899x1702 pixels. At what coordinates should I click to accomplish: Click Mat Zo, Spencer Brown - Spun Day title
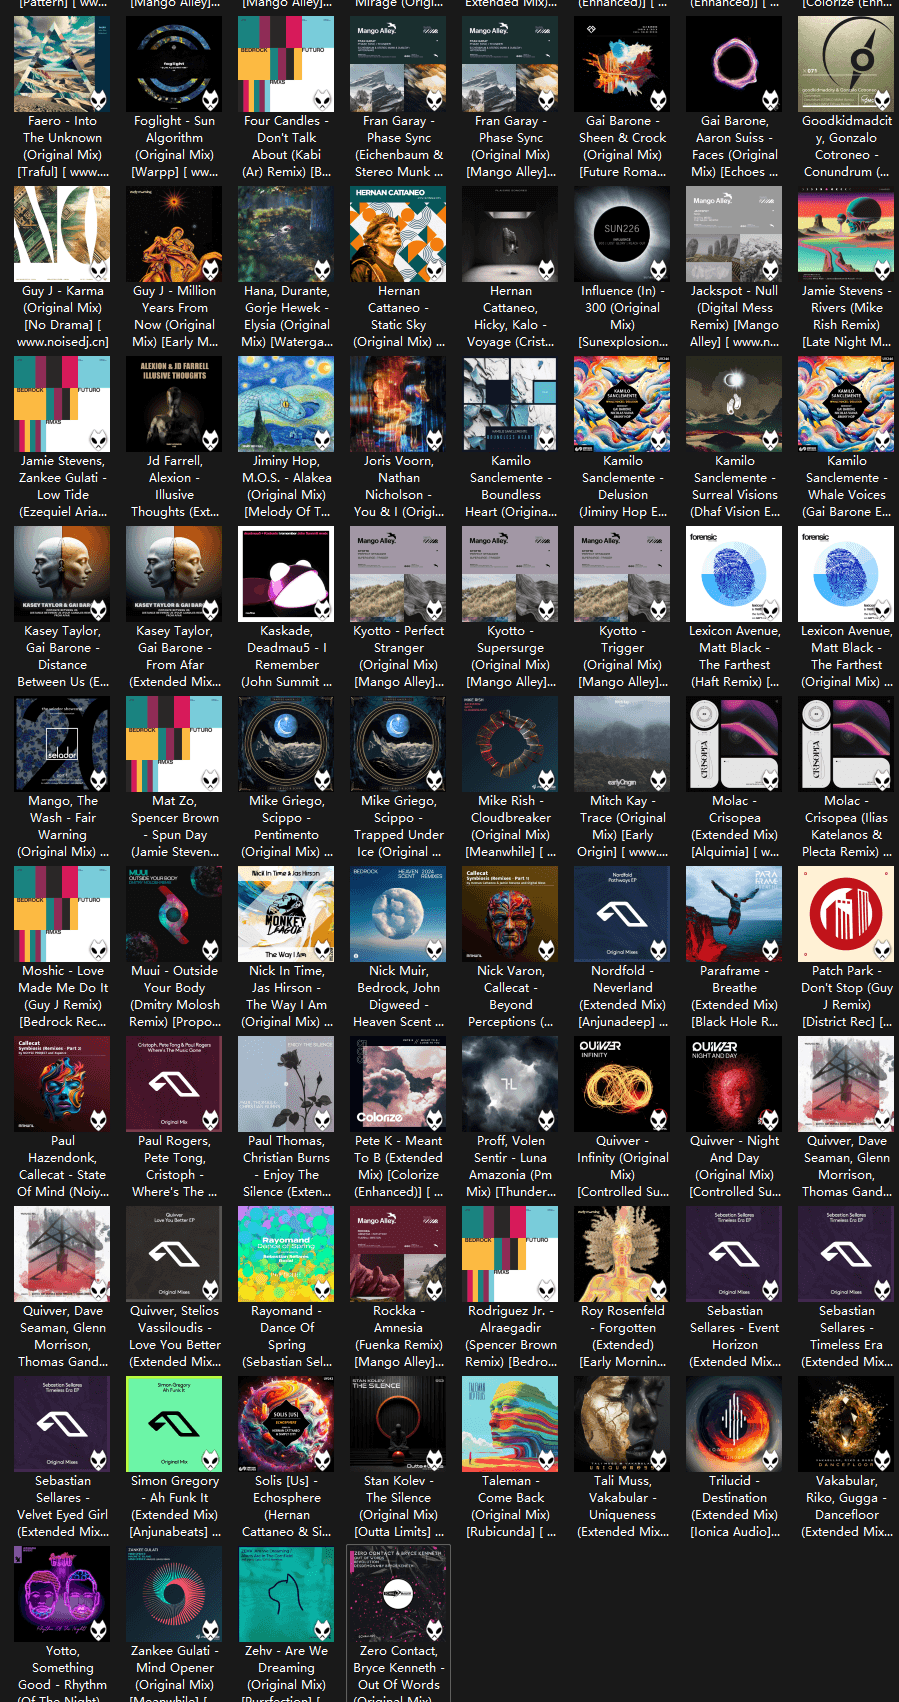point(174,826)
